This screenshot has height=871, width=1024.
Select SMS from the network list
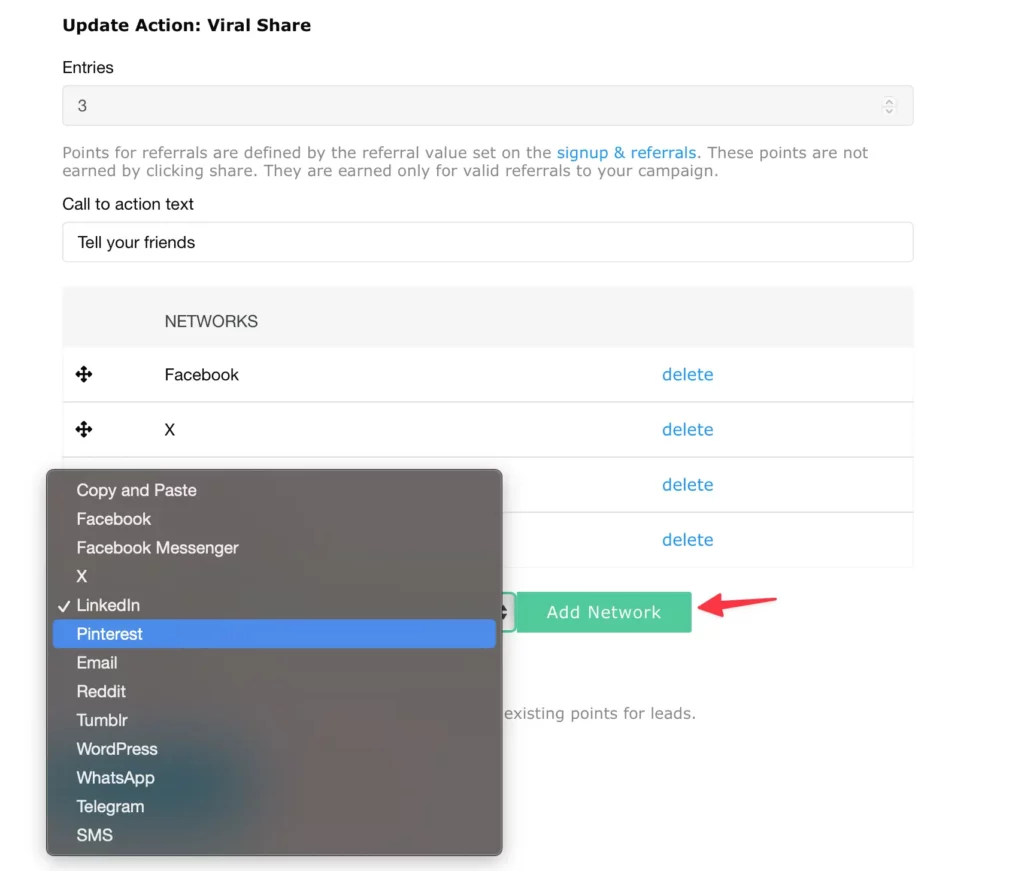coord(274,834)
